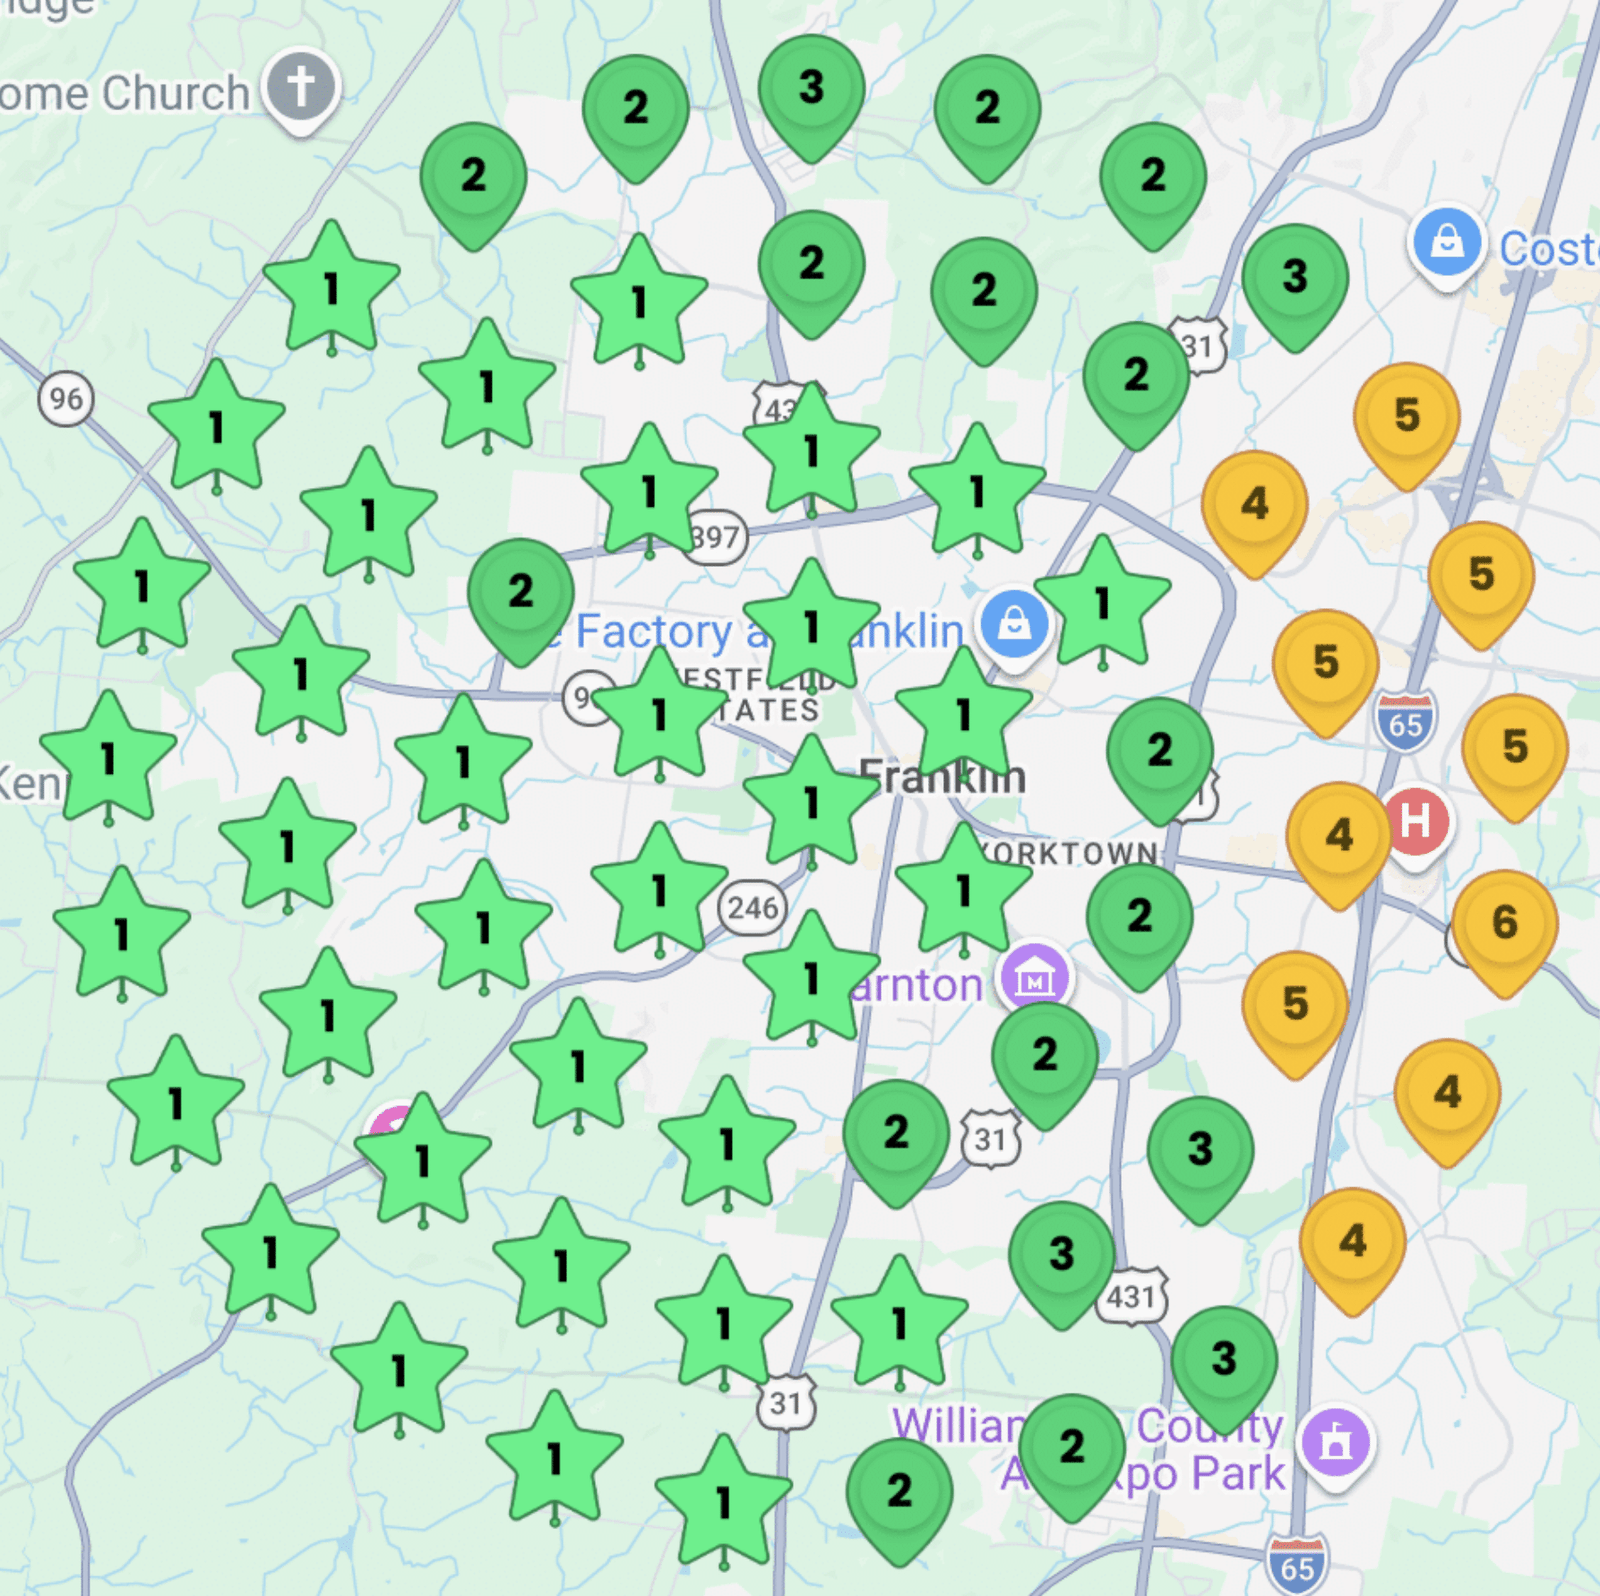
Task: Click green pin 2 left of Factory label
Action: click(x=520, y=592)
